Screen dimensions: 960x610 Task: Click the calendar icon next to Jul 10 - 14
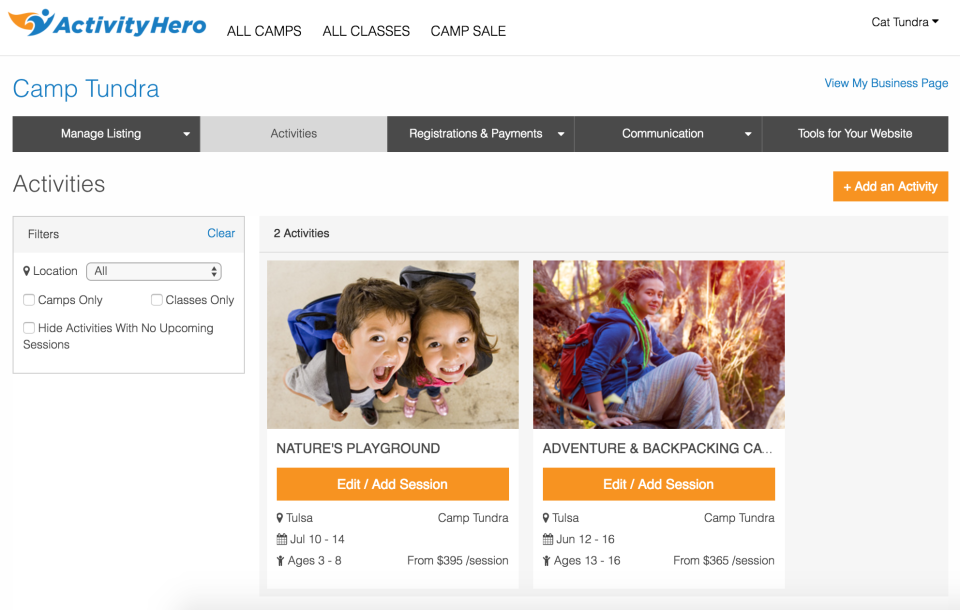[283, 539]
